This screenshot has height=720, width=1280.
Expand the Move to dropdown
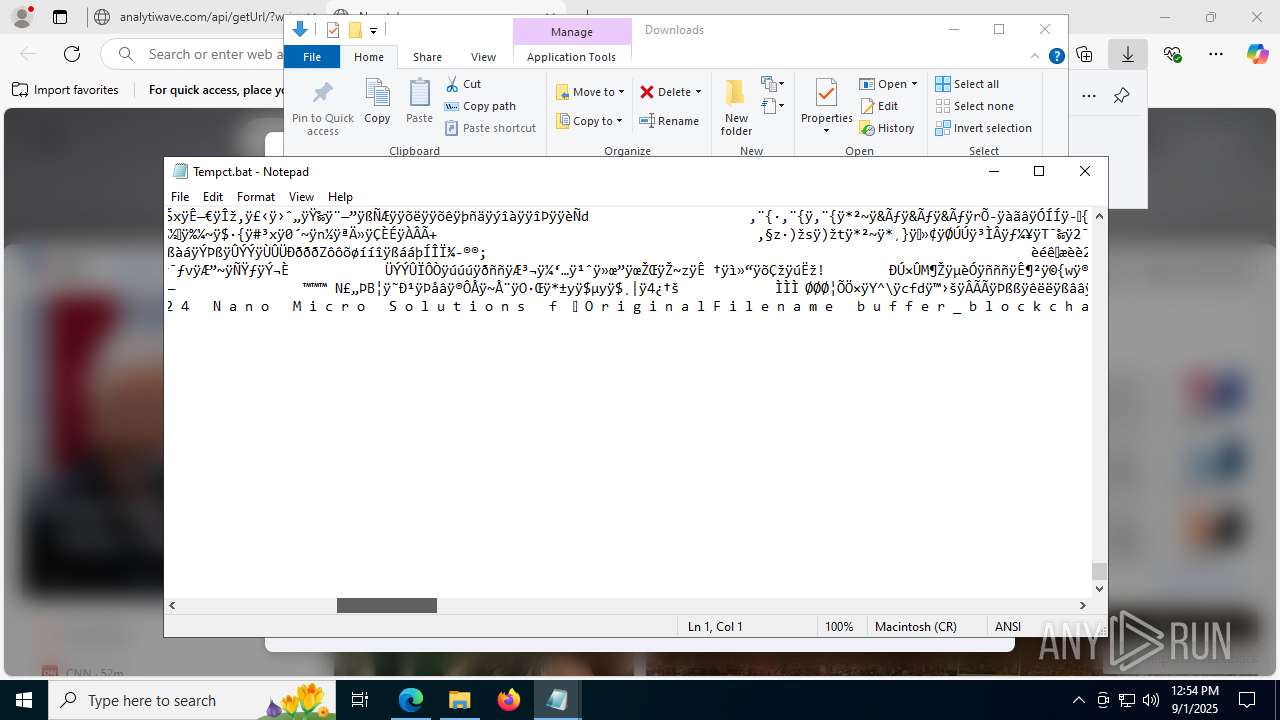pyautogui.click(x=621, y=92)
